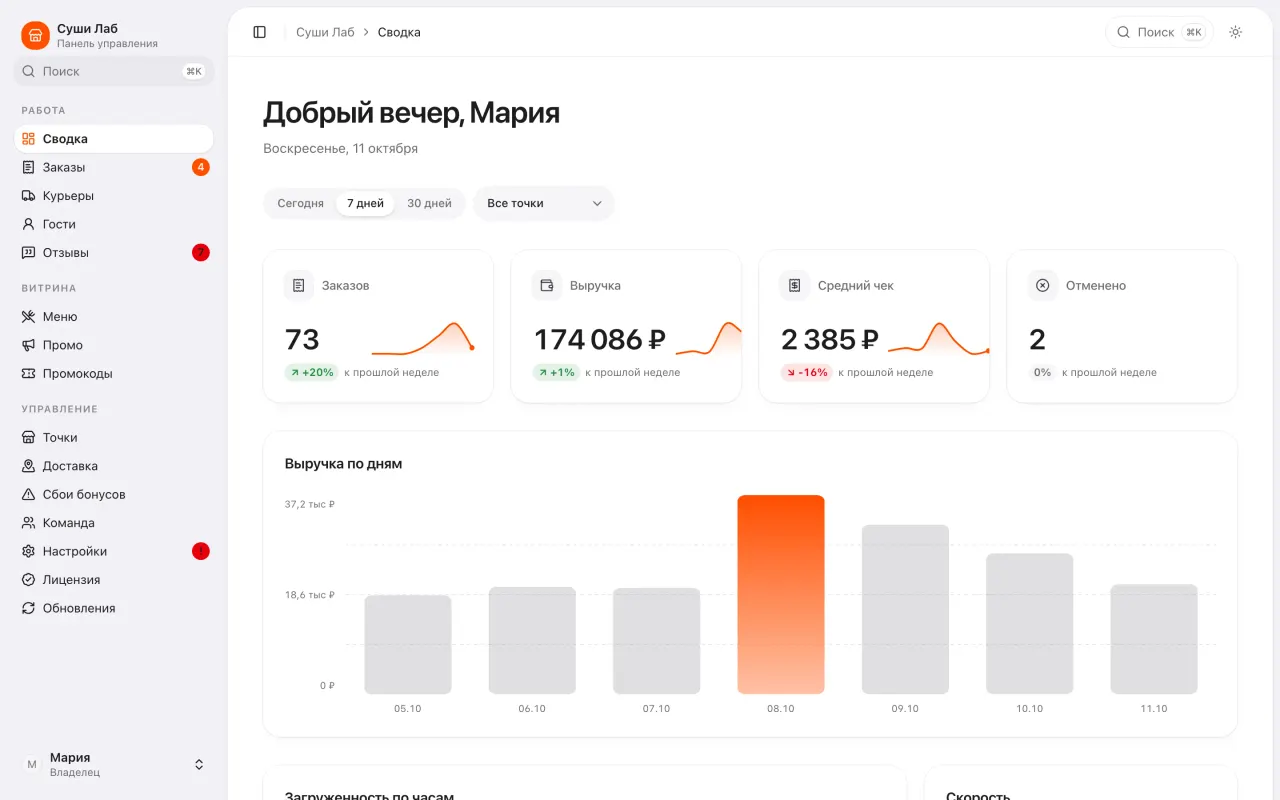Click the Сбои бонусов warning icon
This screenshot has width=1280, height=800.
[29, 495]
